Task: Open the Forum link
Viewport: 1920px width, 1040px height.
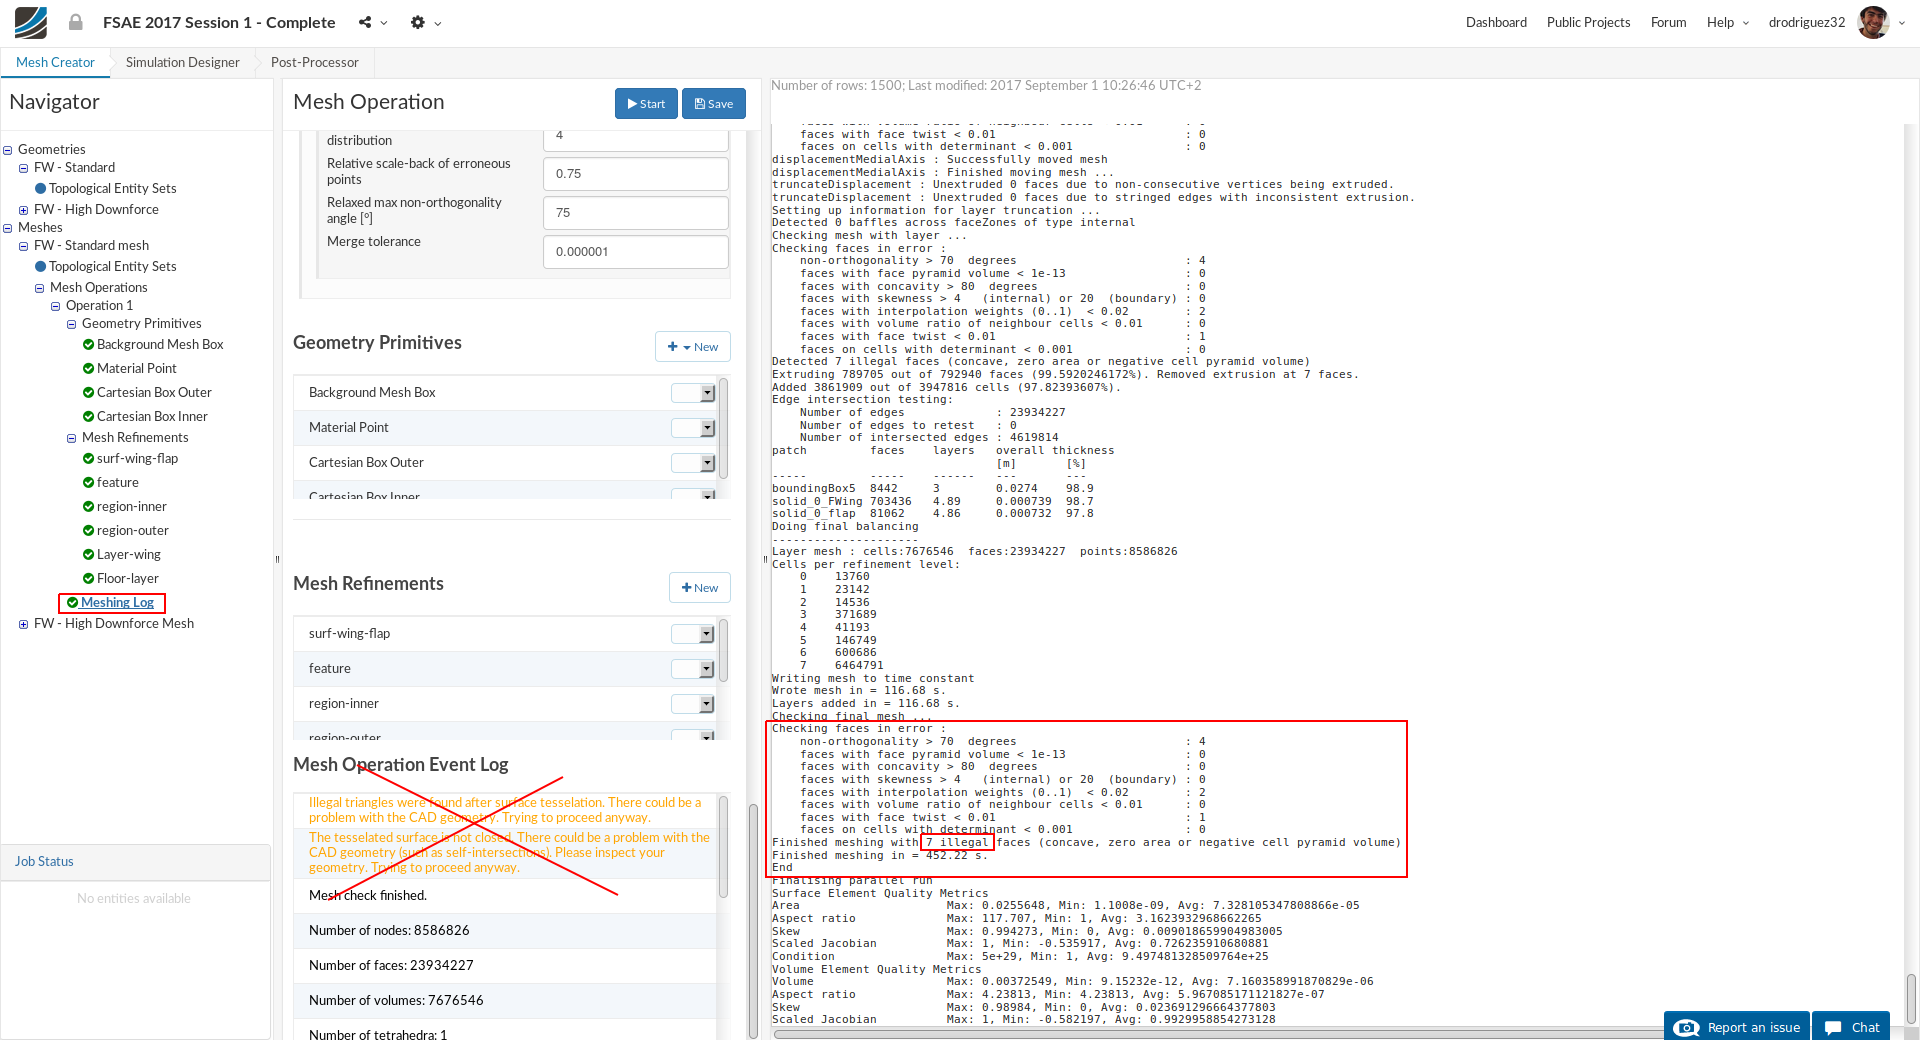Action: (x=1668, y=22)
